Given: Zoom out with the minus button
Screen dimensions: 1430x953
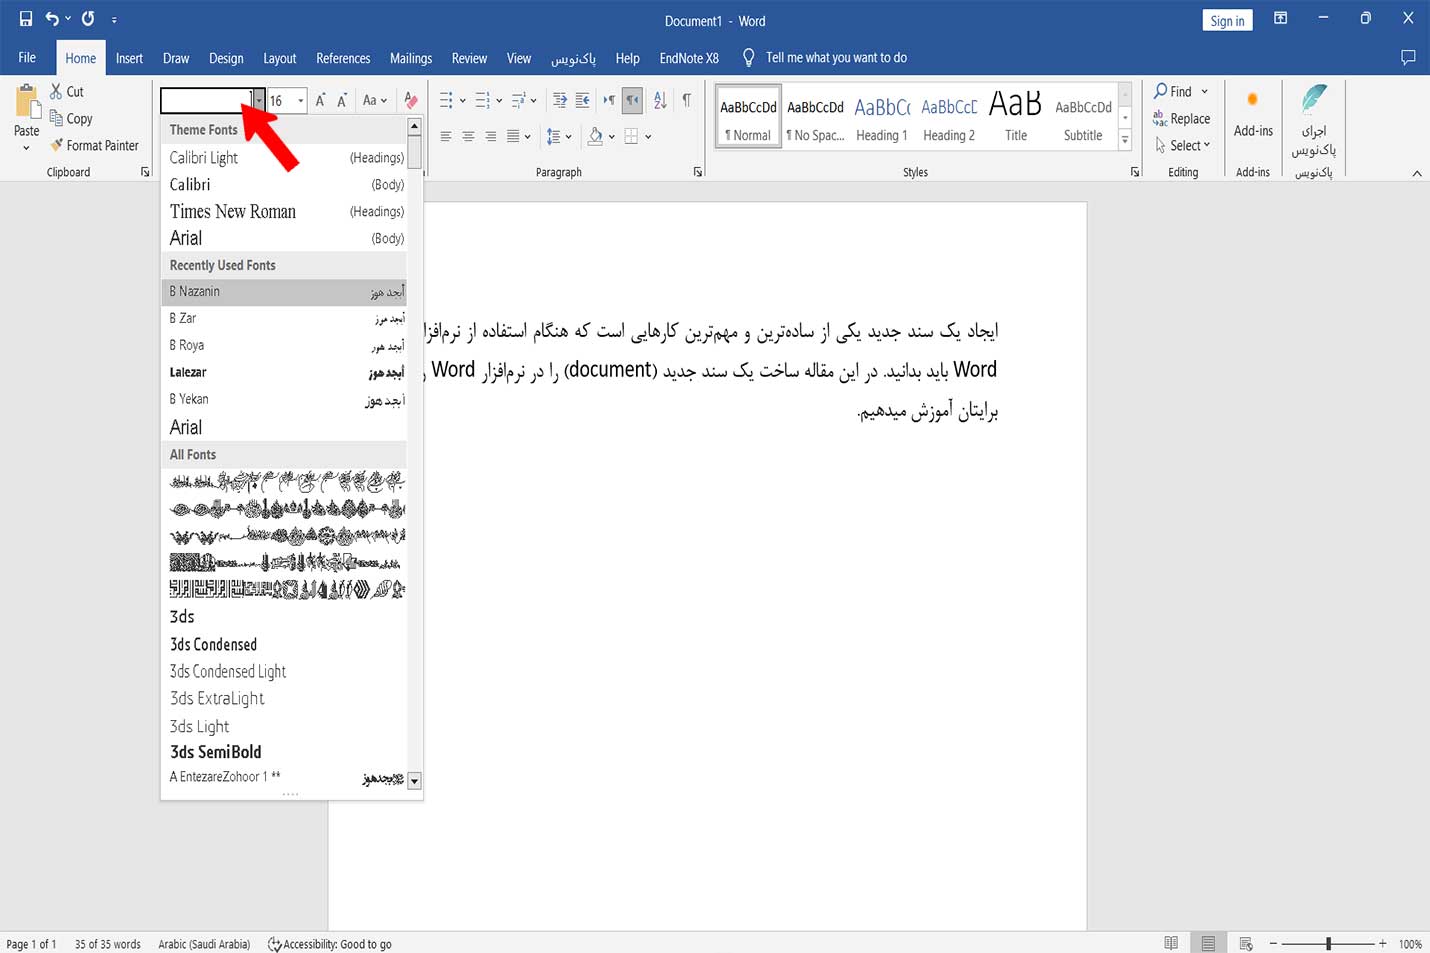Looking at the screenshot, I should point(1273,943).
